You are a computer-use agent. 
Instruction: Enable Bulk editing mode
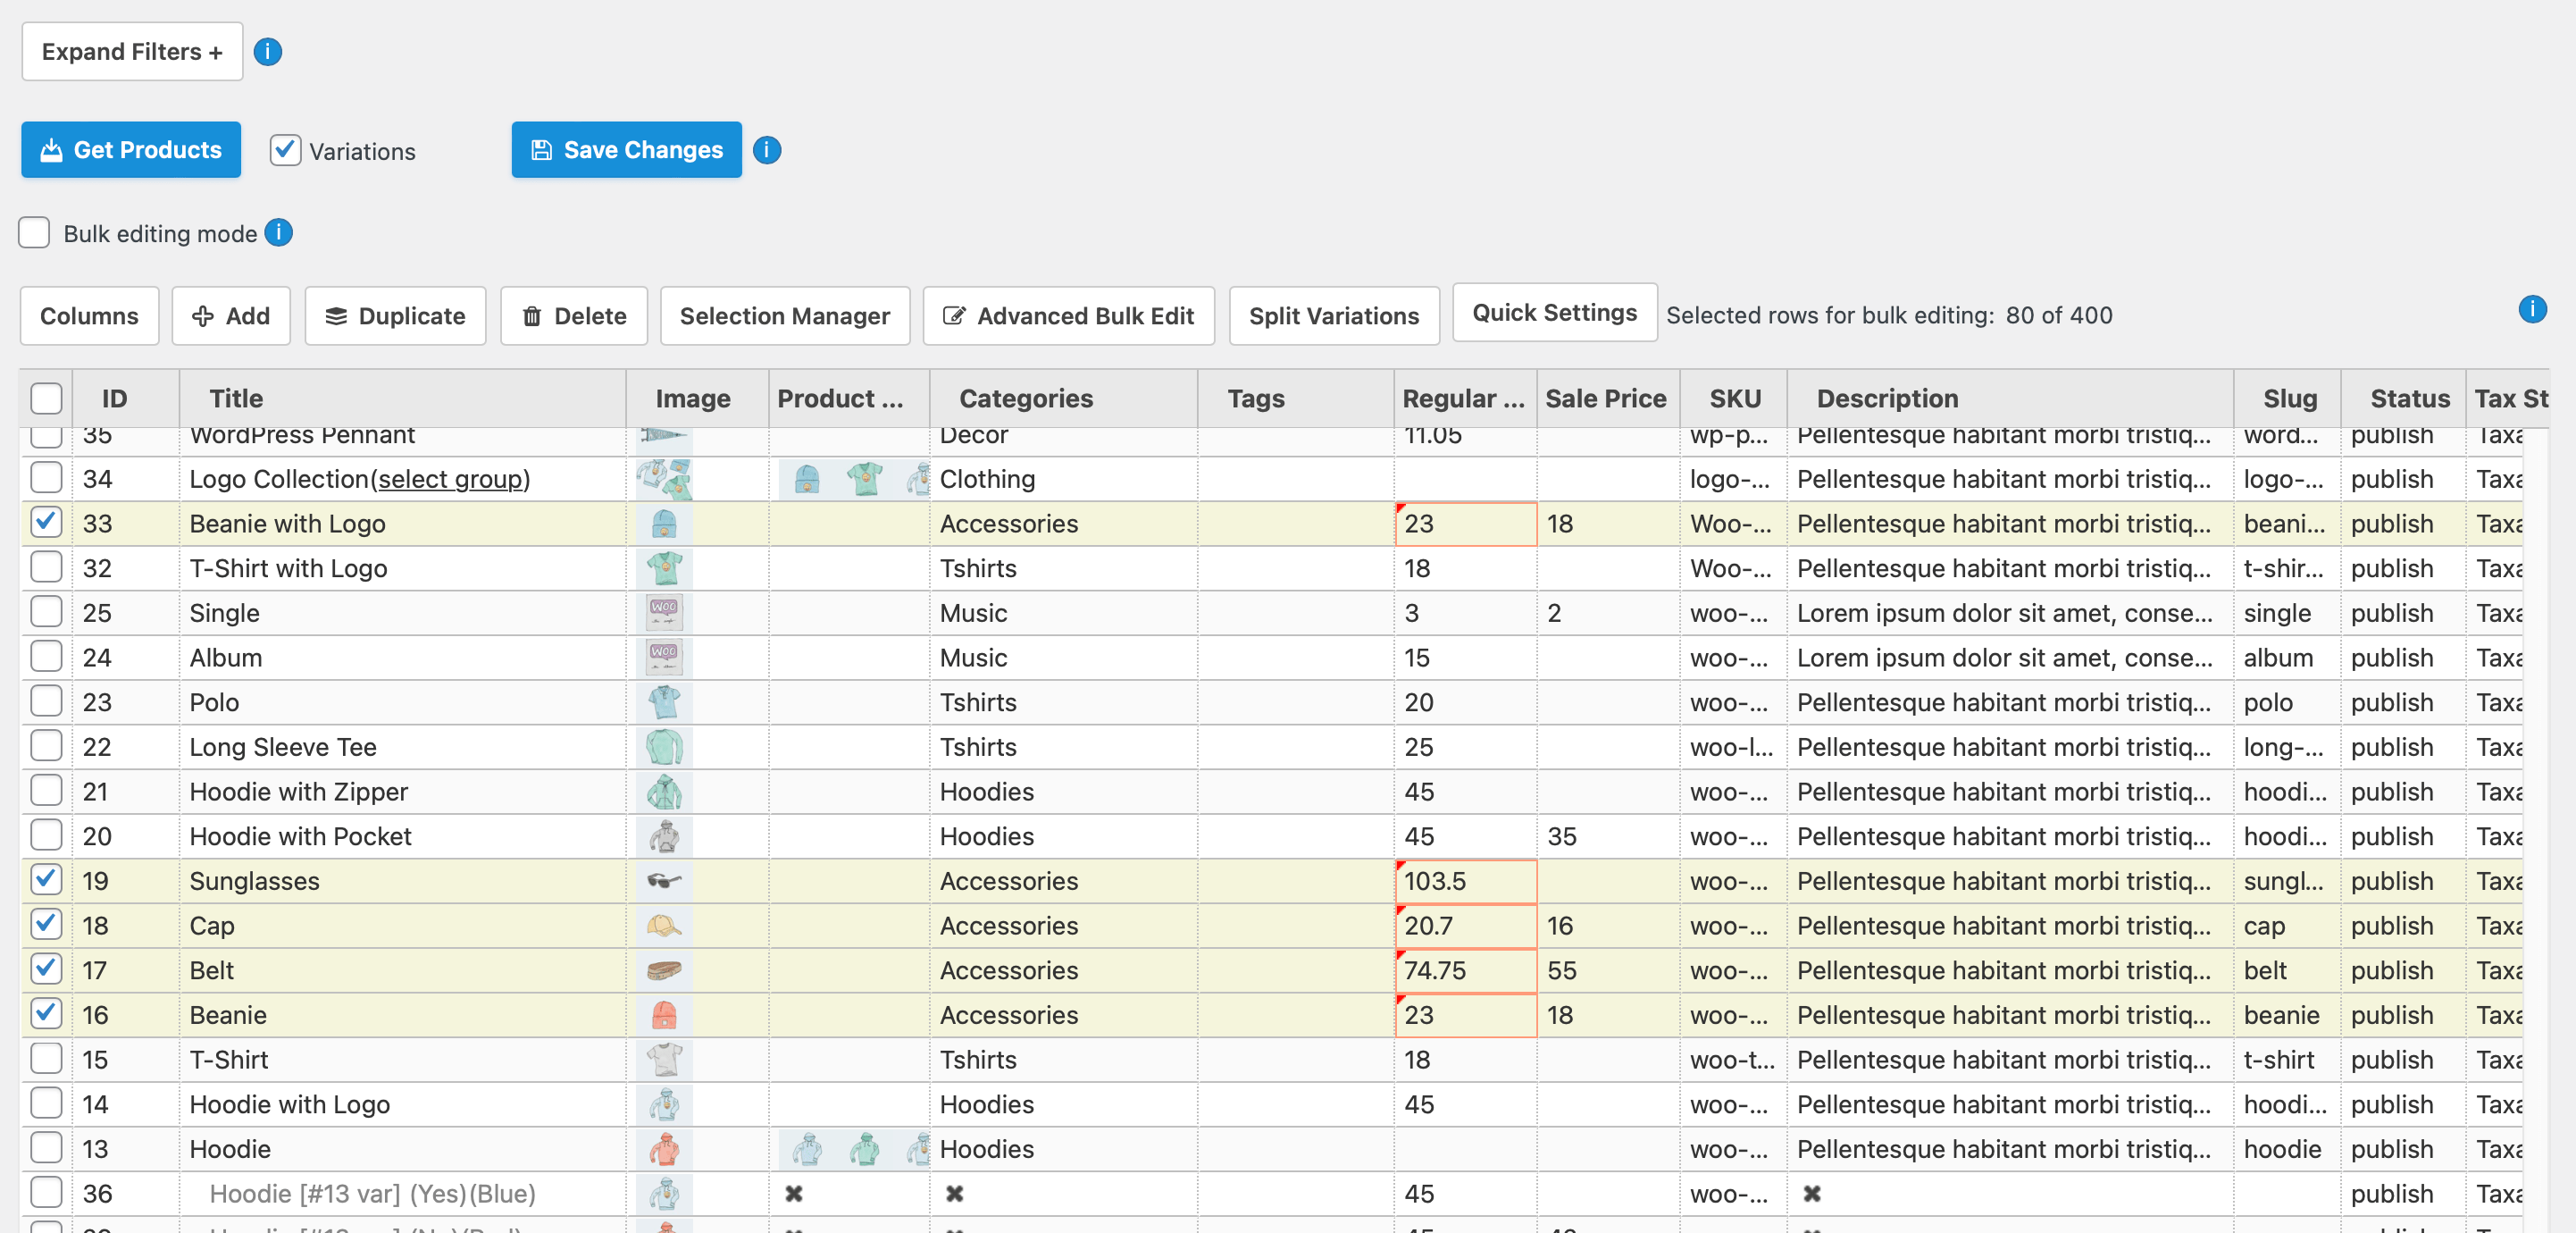click(x=33, y=232)
